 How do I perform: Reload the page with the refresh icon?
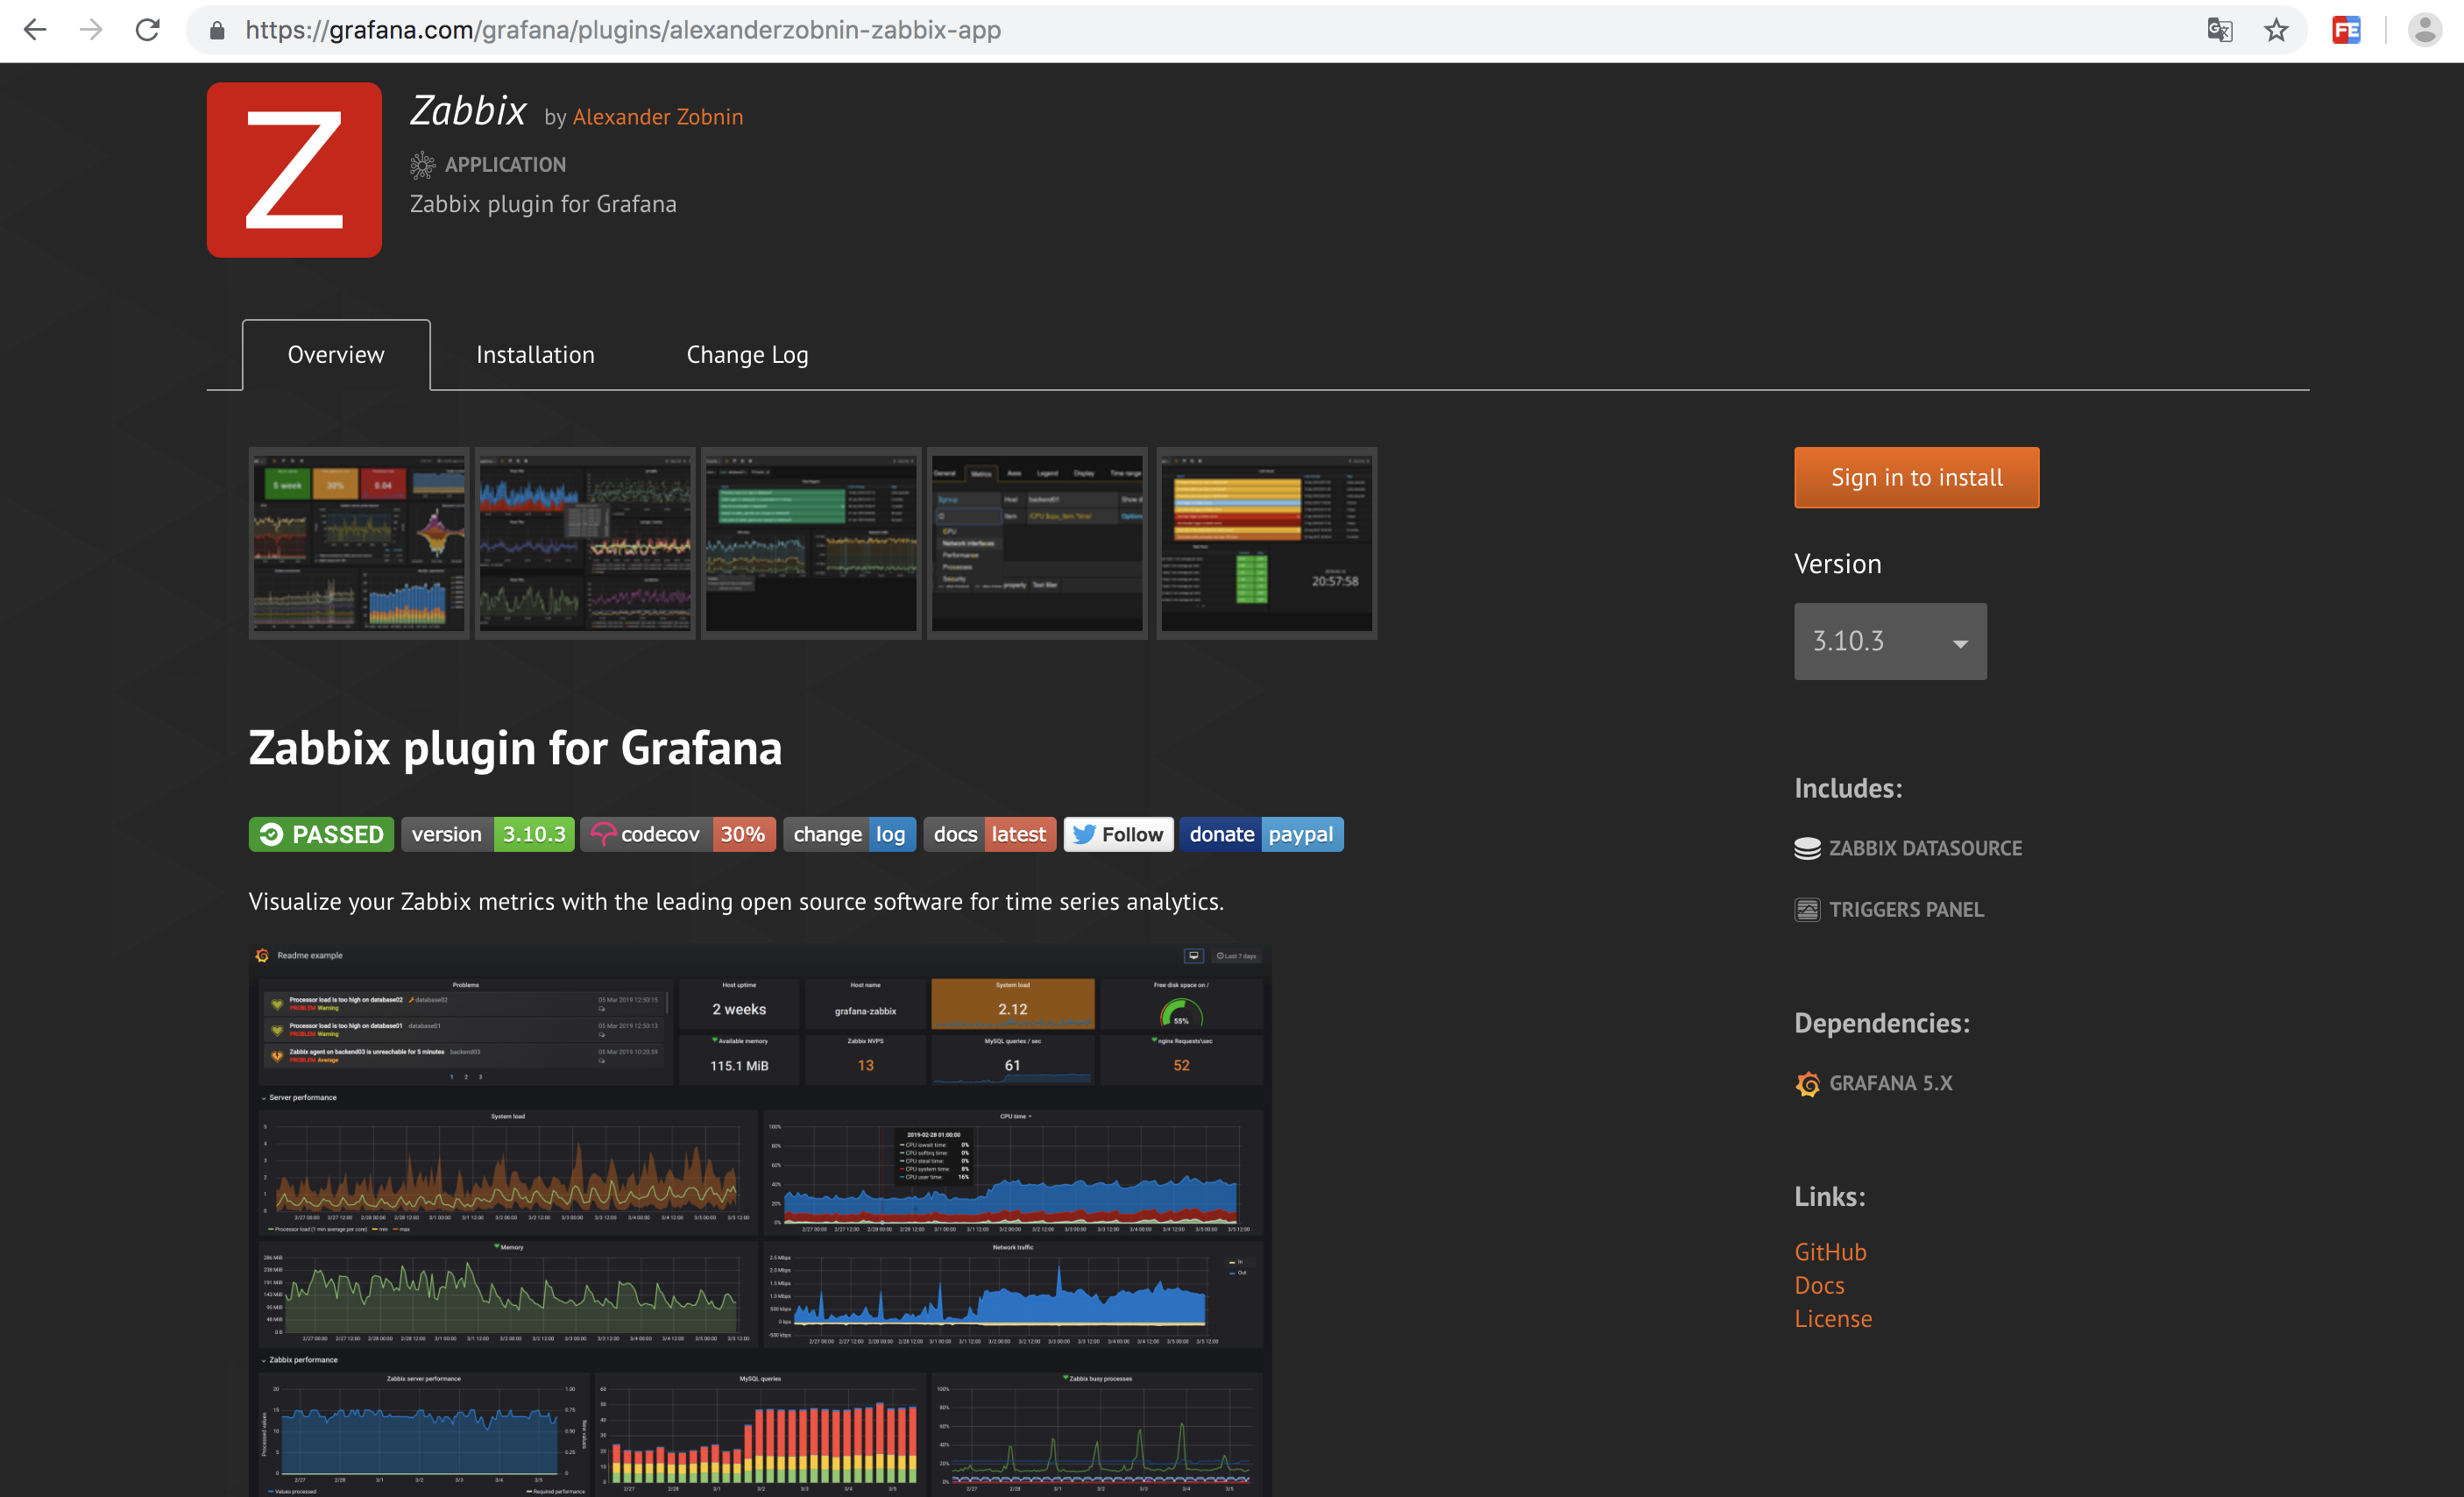coord(148,30)
